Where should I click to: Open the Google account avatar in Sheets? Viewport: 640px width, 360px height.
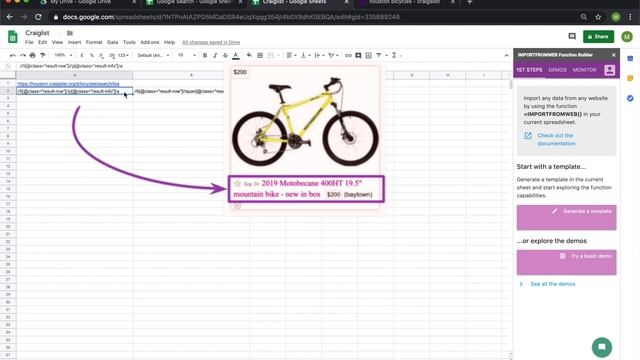[x=627, y=36]
